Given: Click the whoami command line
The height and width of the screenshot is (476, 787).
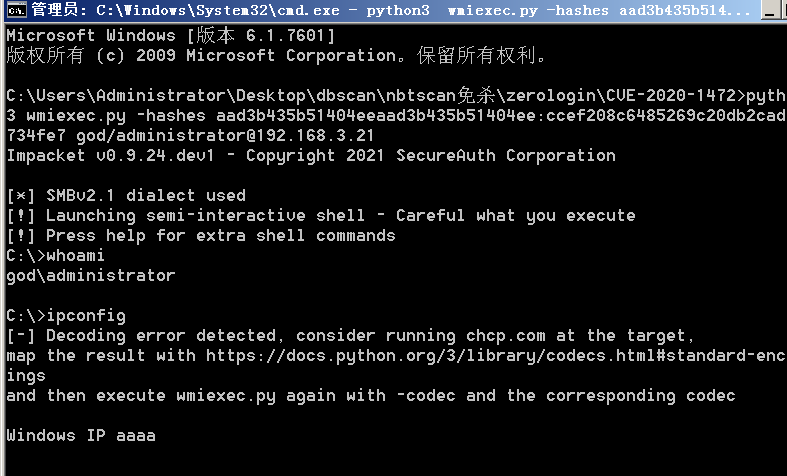Looking at the screenshot, I should [x=56, y=256].
